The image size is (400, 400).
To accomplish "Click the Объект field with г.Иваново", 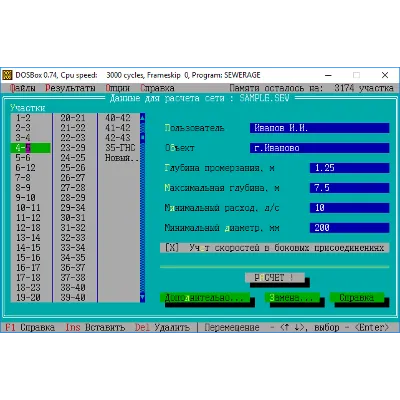I will pos(319,148).
